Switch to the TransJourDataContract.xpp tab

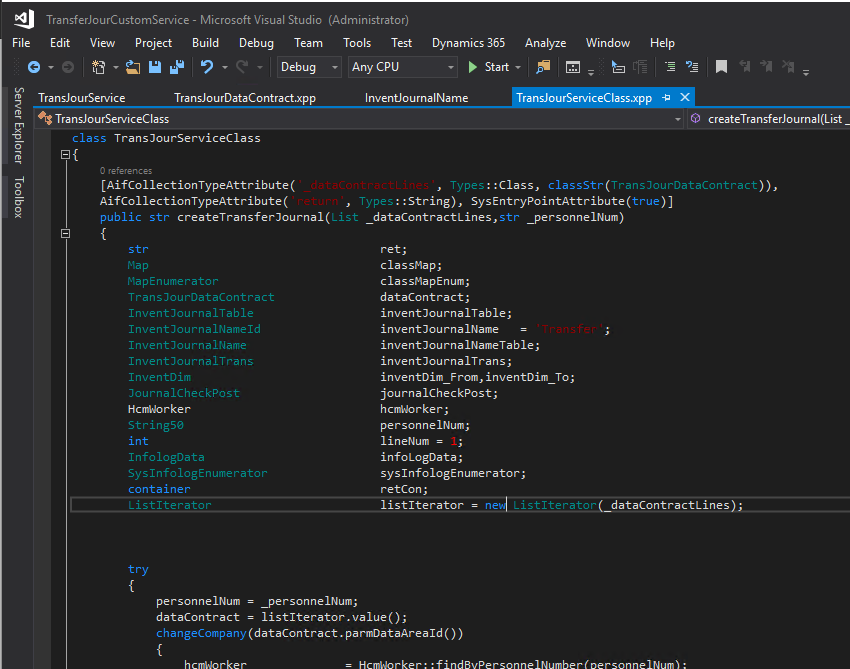[x=244, y=98]
